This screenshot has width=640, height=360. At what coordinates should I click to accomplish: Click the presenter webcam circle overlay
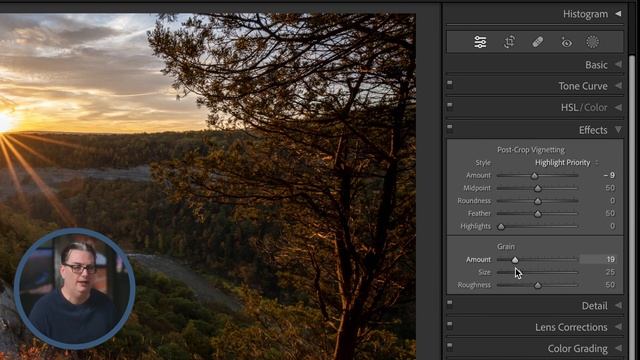[74, 289]
